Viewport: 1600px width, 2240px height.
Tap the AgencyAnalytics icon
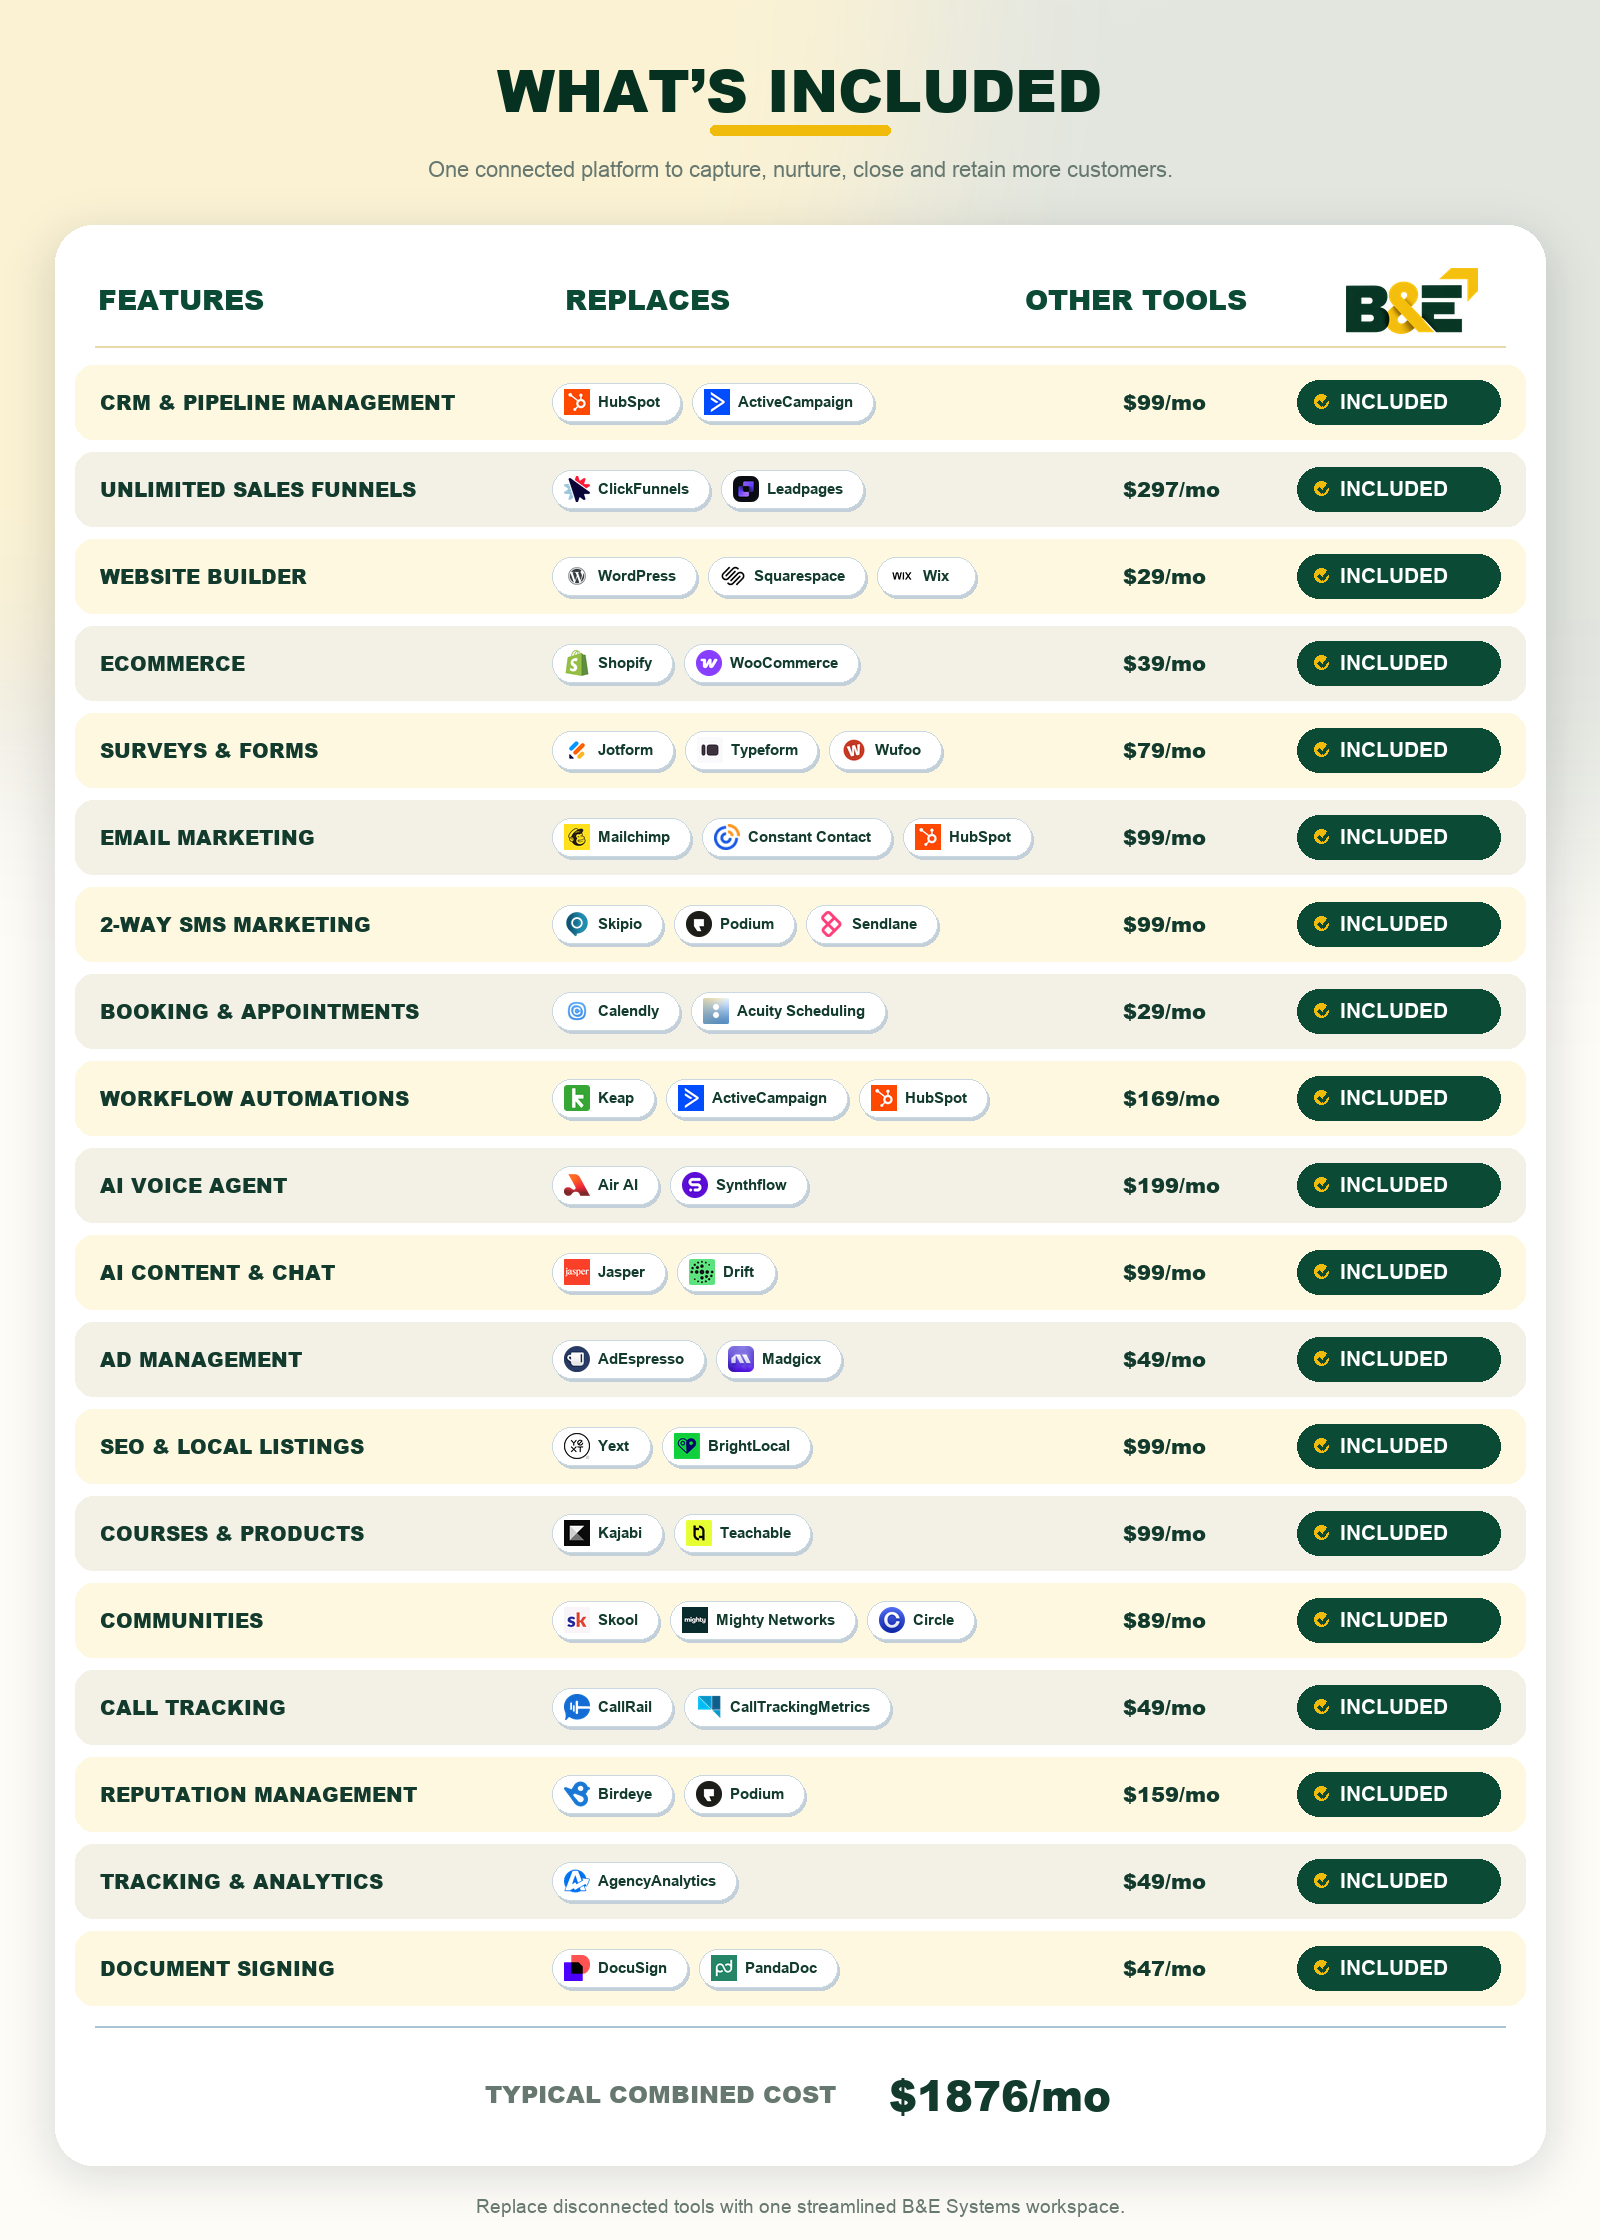pyautogui.click(x=577, y=1881)
